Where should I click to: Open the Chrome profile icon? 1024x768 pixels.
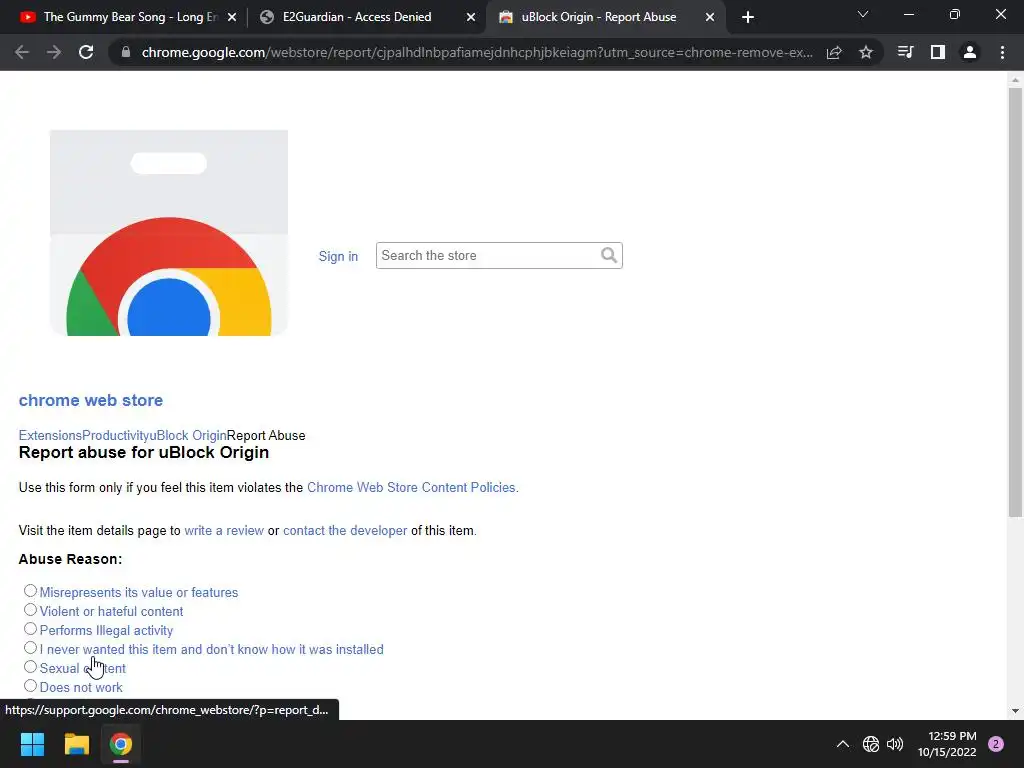click(x=970, y=52)
